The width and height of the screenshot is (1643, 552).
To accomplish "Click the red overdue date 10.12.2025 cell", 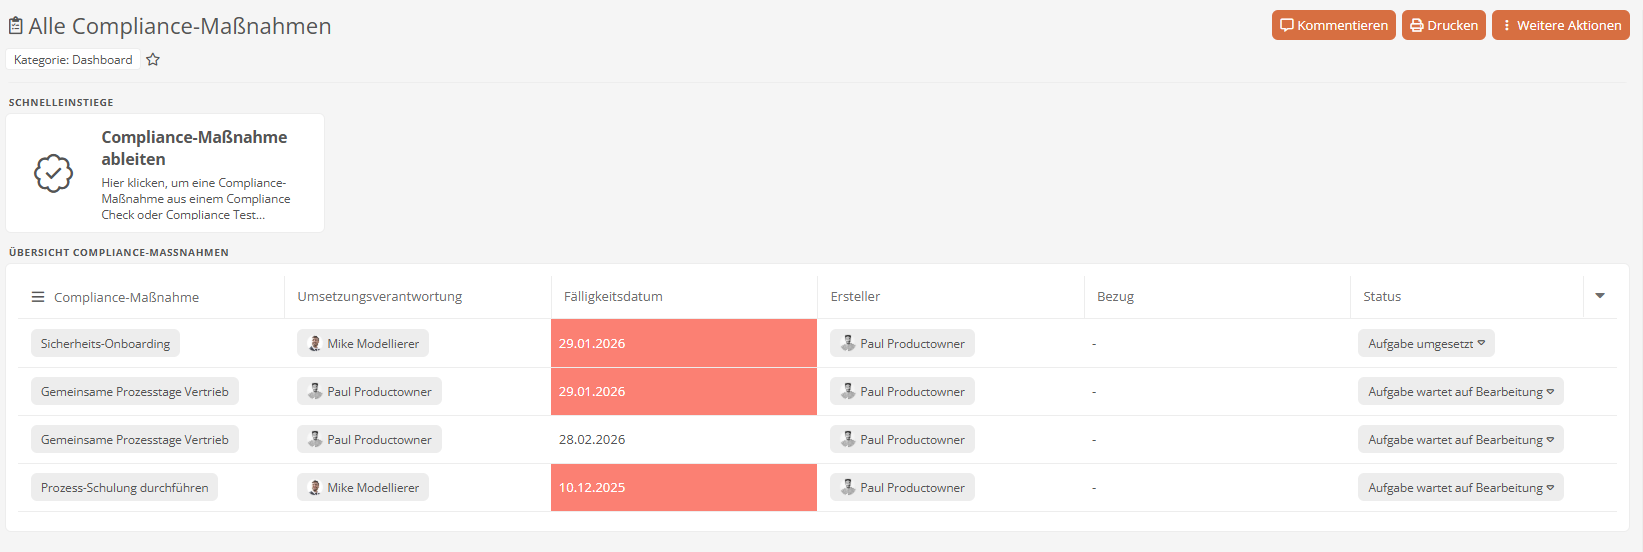I will (683, 488).
